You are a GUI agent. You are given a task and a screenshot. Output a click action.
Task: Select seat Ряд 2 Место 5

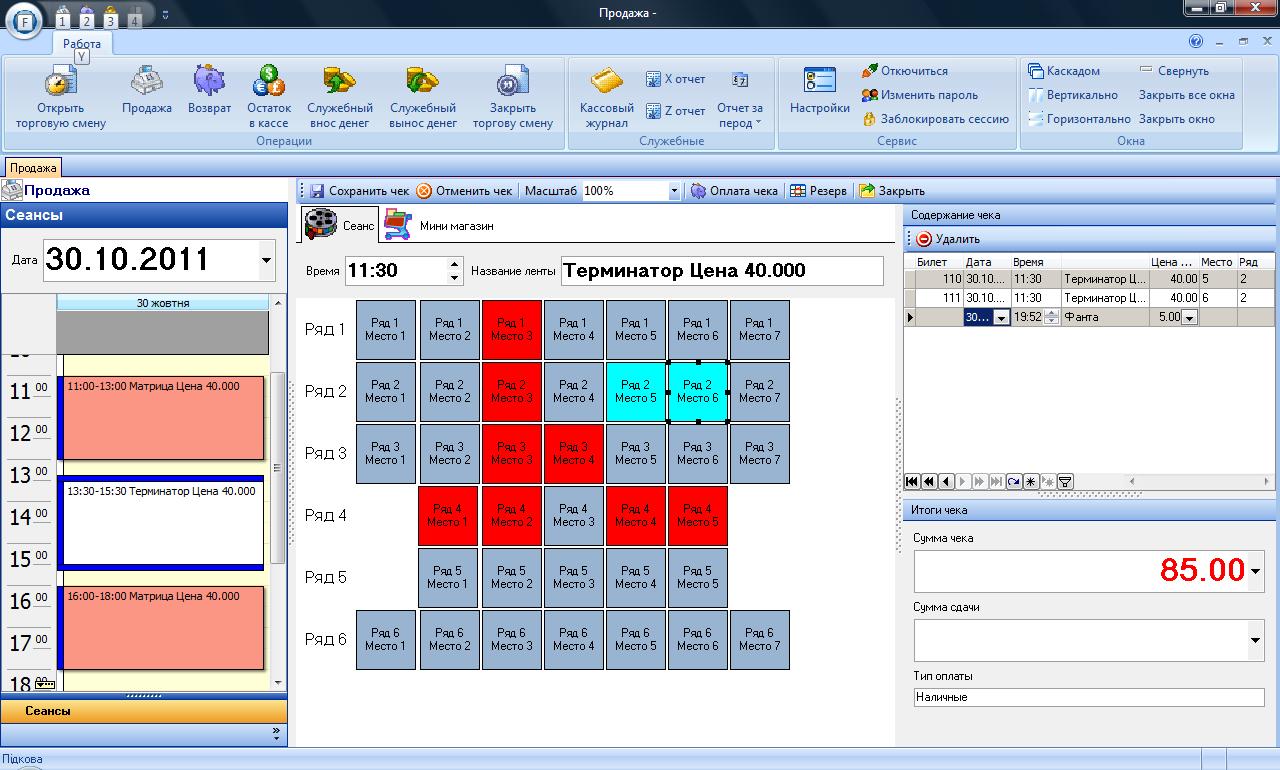coord(636,391)
